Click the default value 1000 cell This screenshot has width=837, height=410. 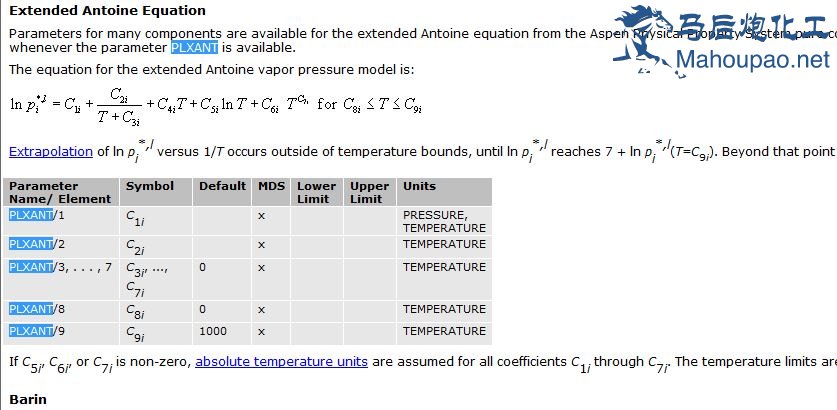(213, 331)
